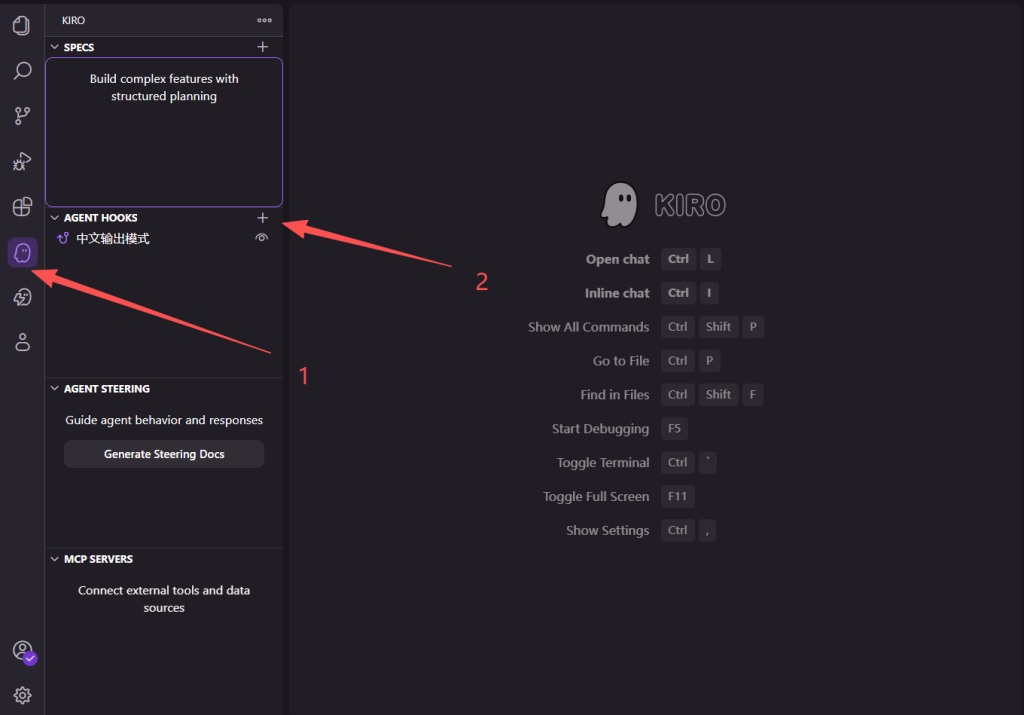The width and height of the screenshot is (1024, 715).
Task: Open the Accounts menu icon
Action: click(22, 650)
